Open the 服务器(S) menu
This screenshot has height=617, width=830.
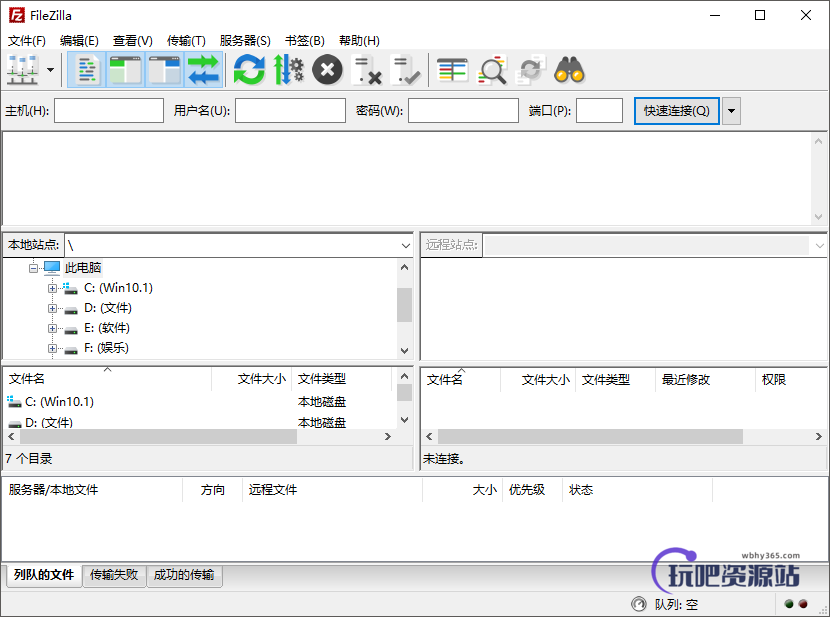point(245,41)
